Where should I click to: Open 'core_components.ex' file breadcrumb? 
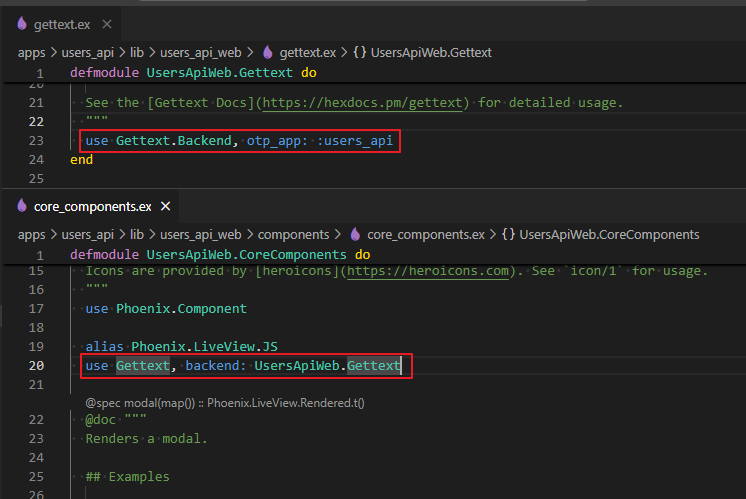coord(426,235)
